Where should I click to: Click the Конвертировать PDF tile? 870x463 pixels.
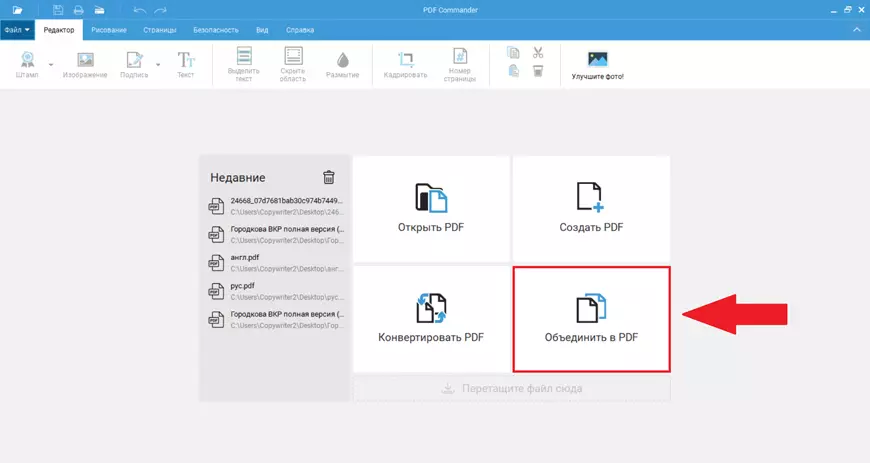tap(431, 319)
